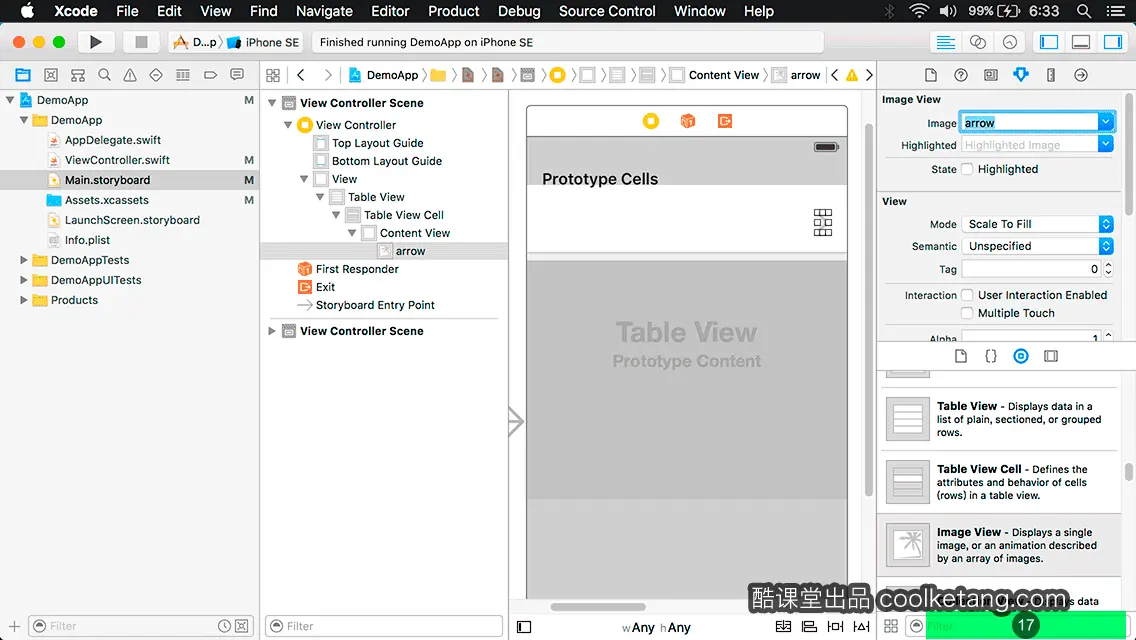This screenshot has height=640, width=1136.
Task: Open the Highlighted image dropdown
Action: tap(1106, 145)
